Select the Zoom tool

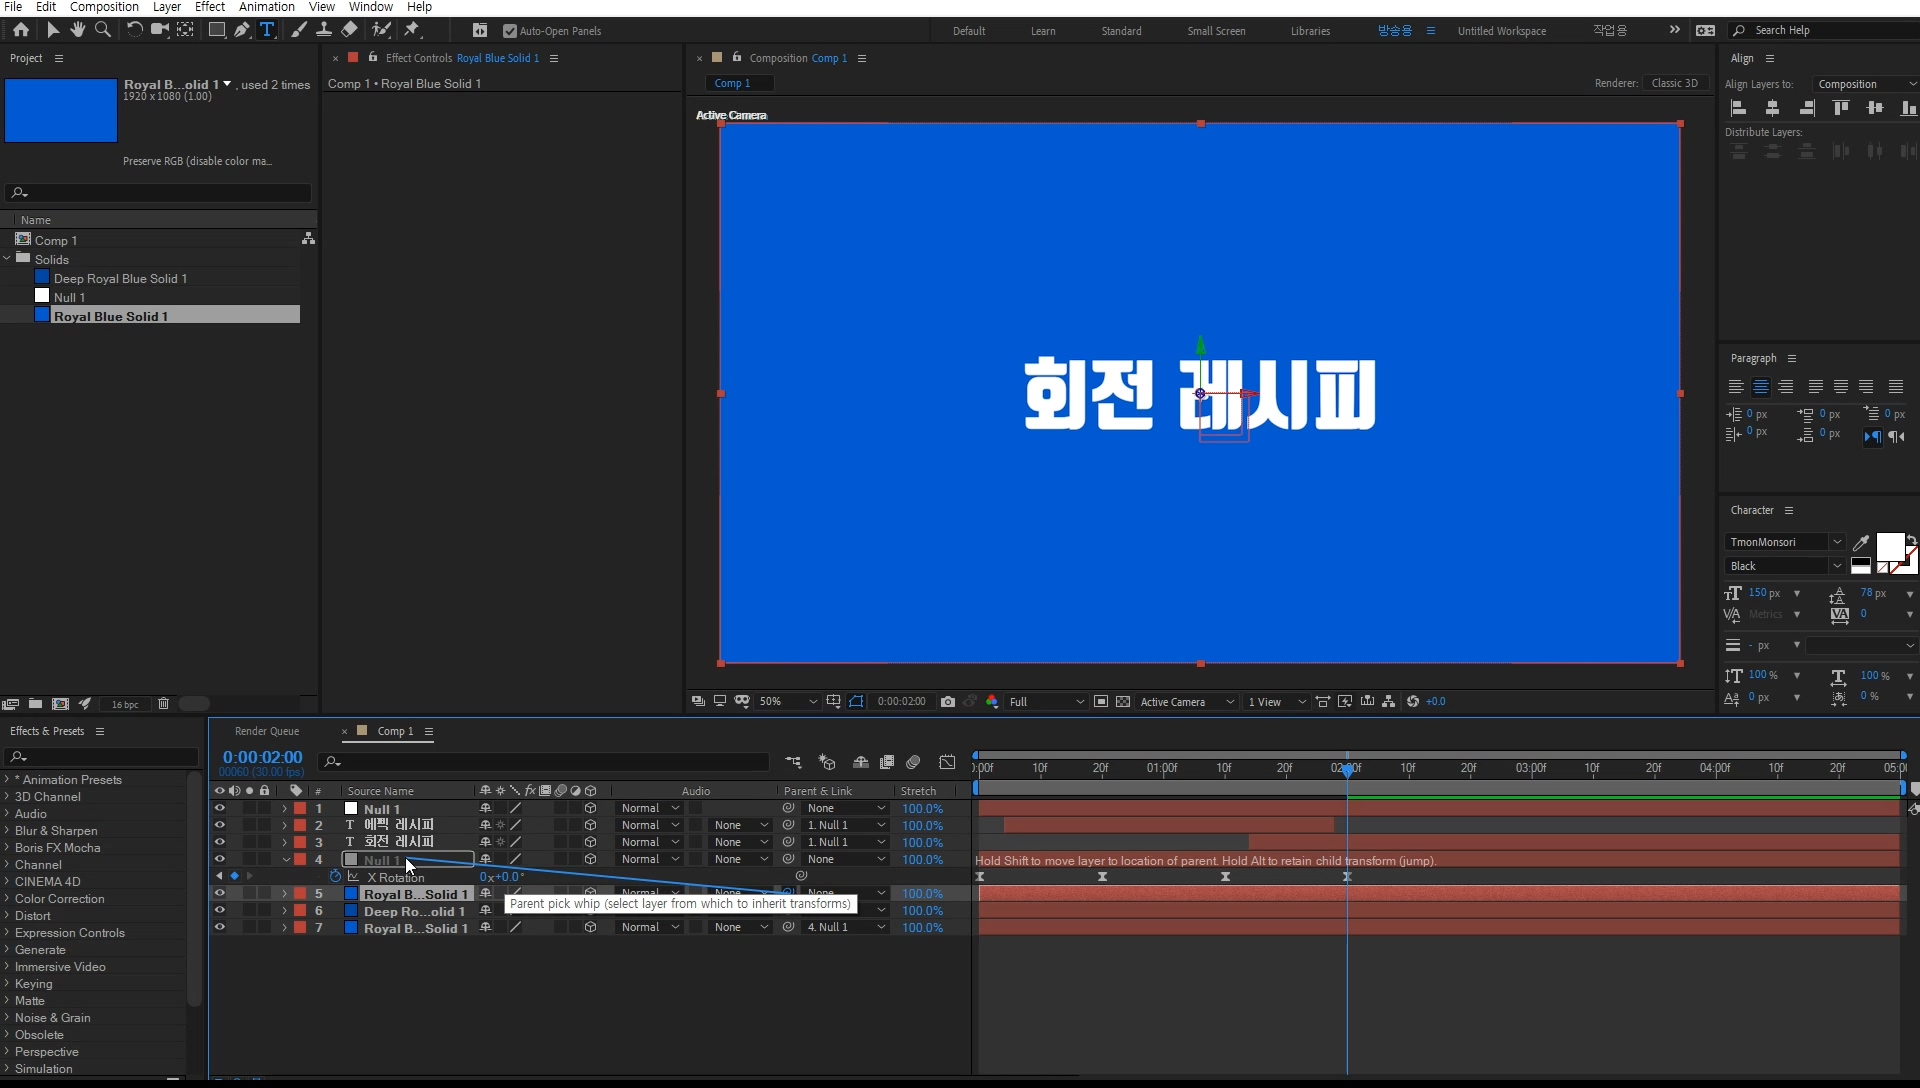coord(102,30)
